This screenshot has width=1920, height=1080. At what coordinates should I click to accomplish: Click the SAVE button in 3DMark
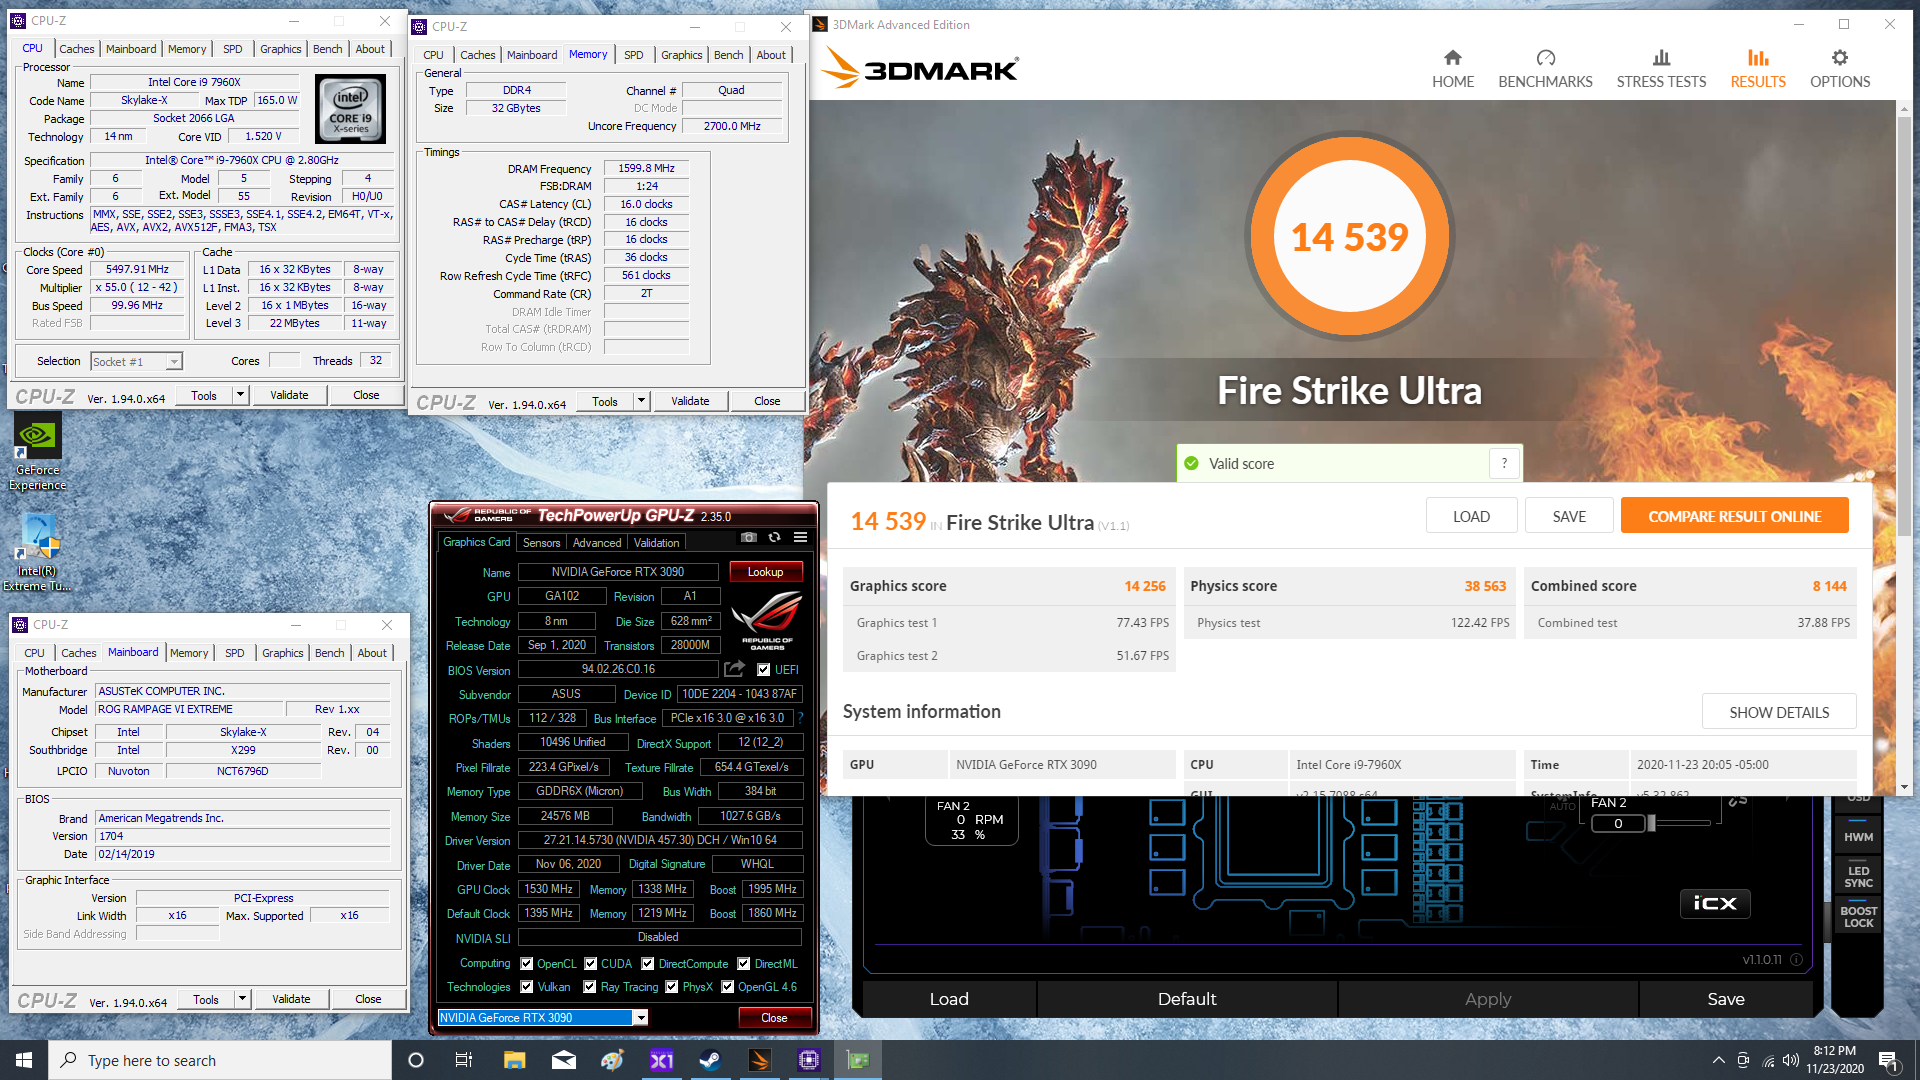pyautogui.click(x=1569, y=516)
